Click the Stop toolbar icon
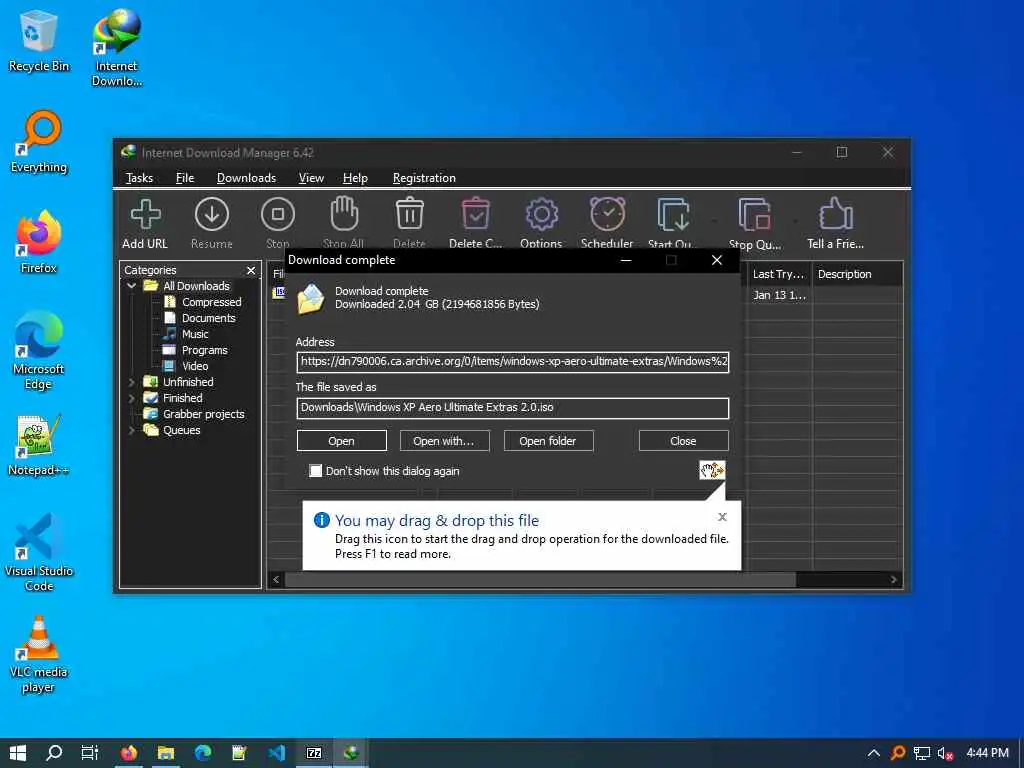This screenshot has width=1024, height=768. coord(278,215)
